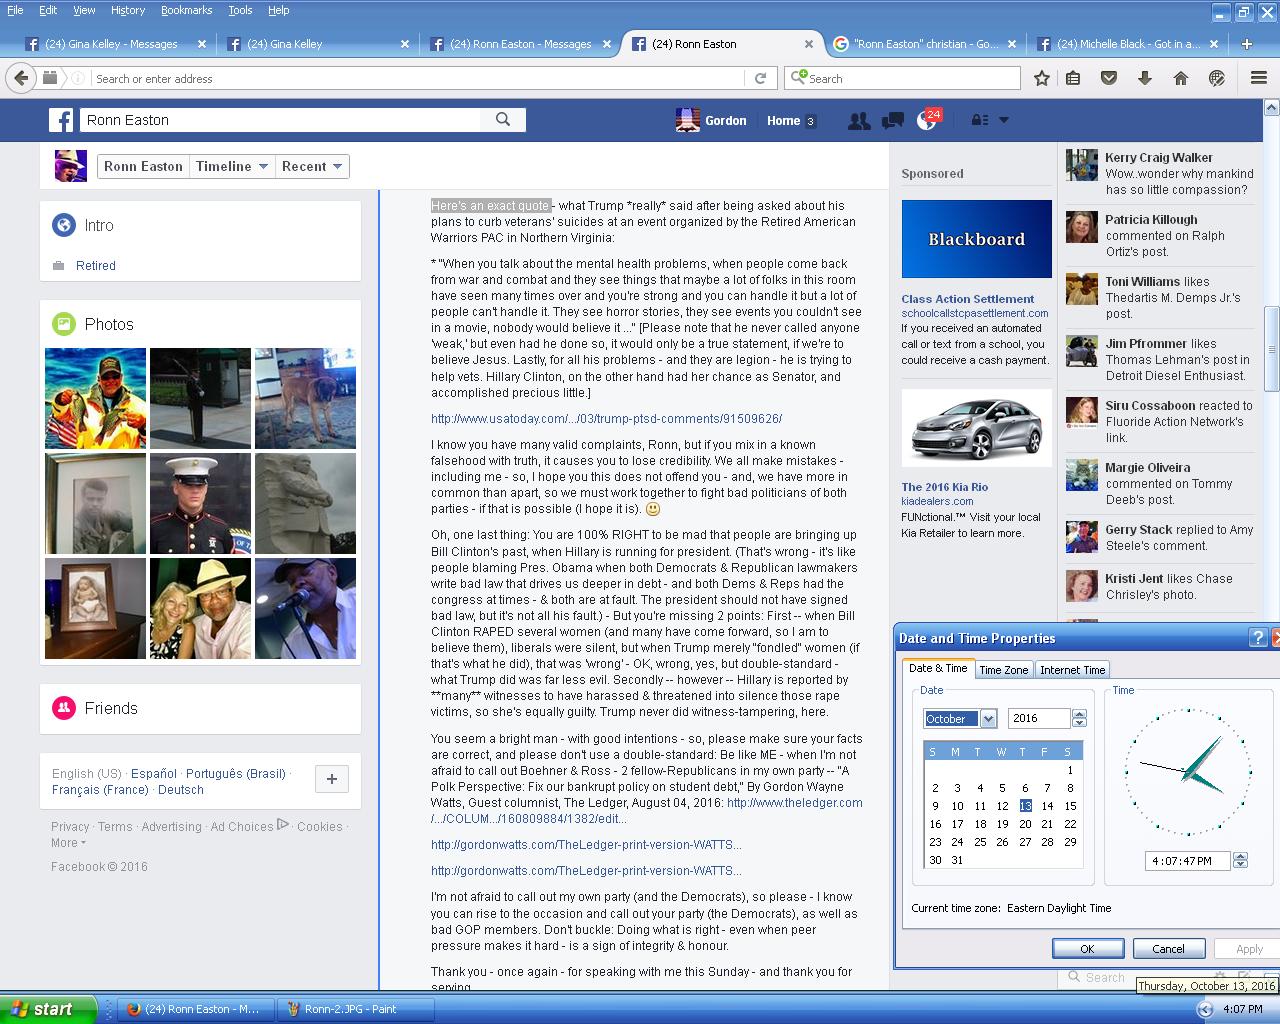Select day 20 in the calendar
The height and width of the screenshot is (1024, 1280).
[x=1025, y=824]
